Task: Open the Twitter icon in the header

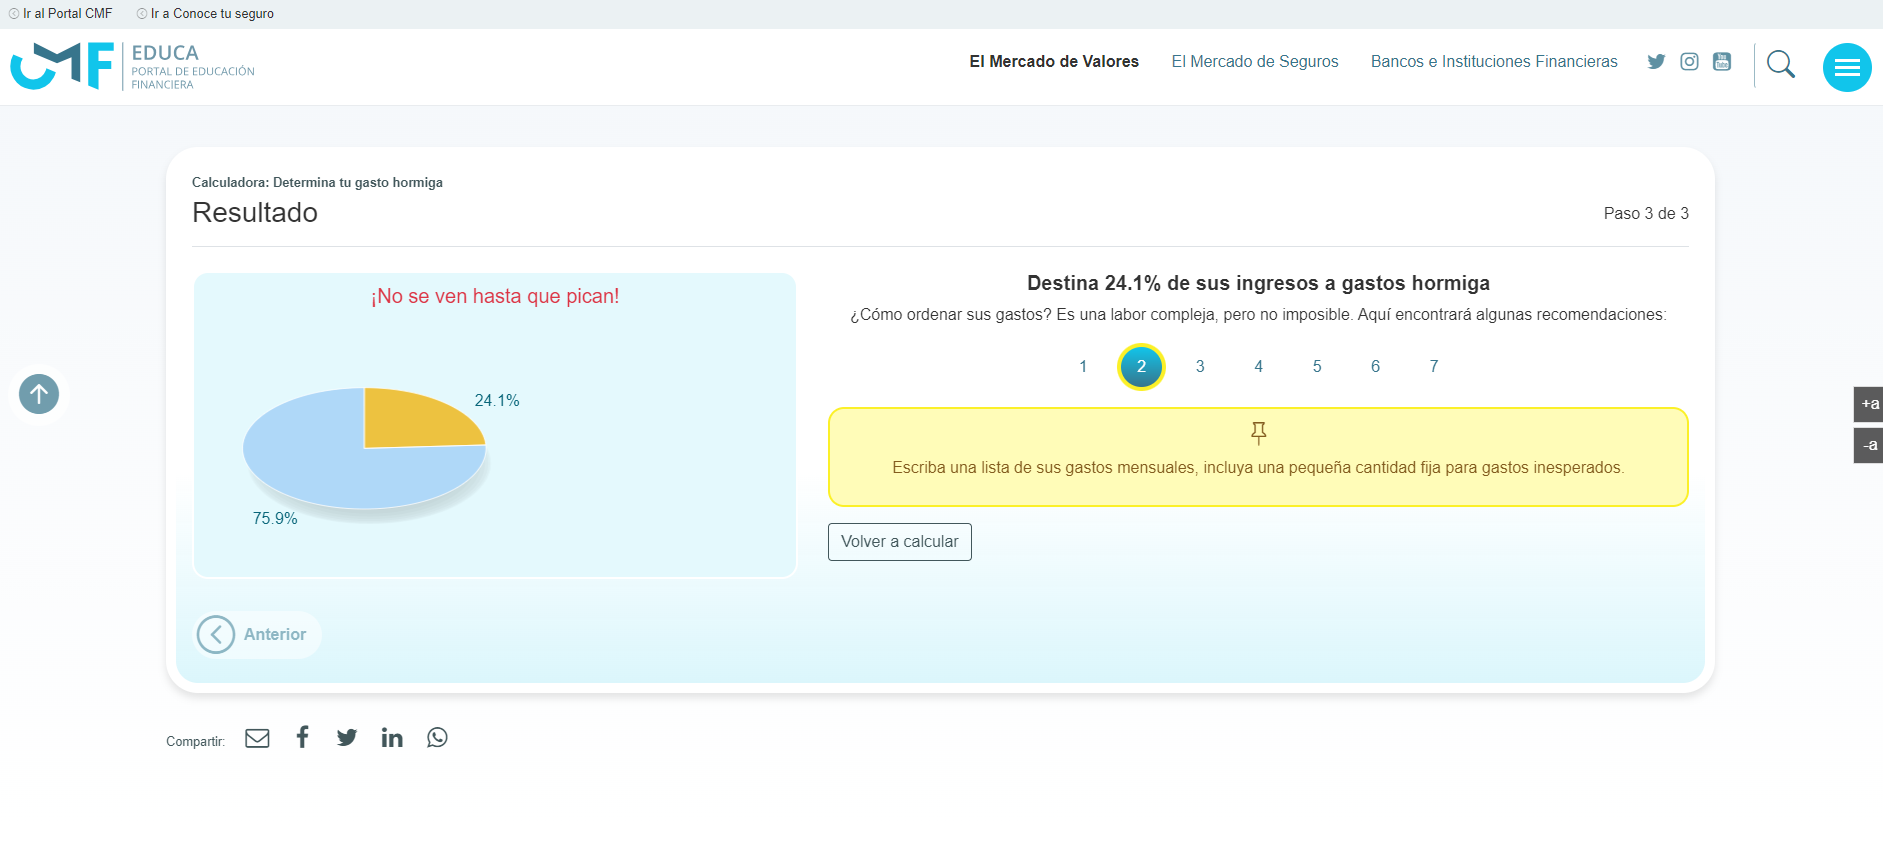Action: click(1656, 62)
